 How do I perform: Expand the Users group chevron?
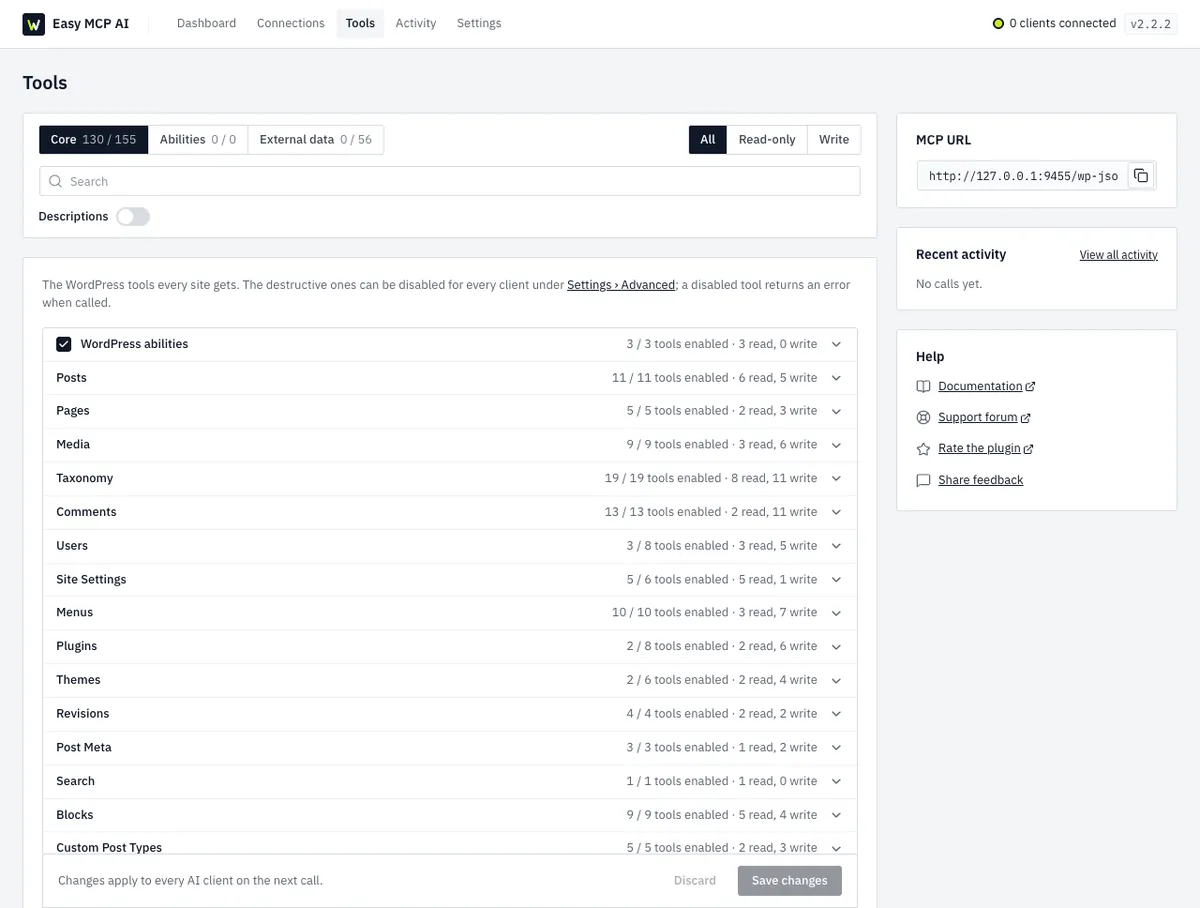[836, 546]
